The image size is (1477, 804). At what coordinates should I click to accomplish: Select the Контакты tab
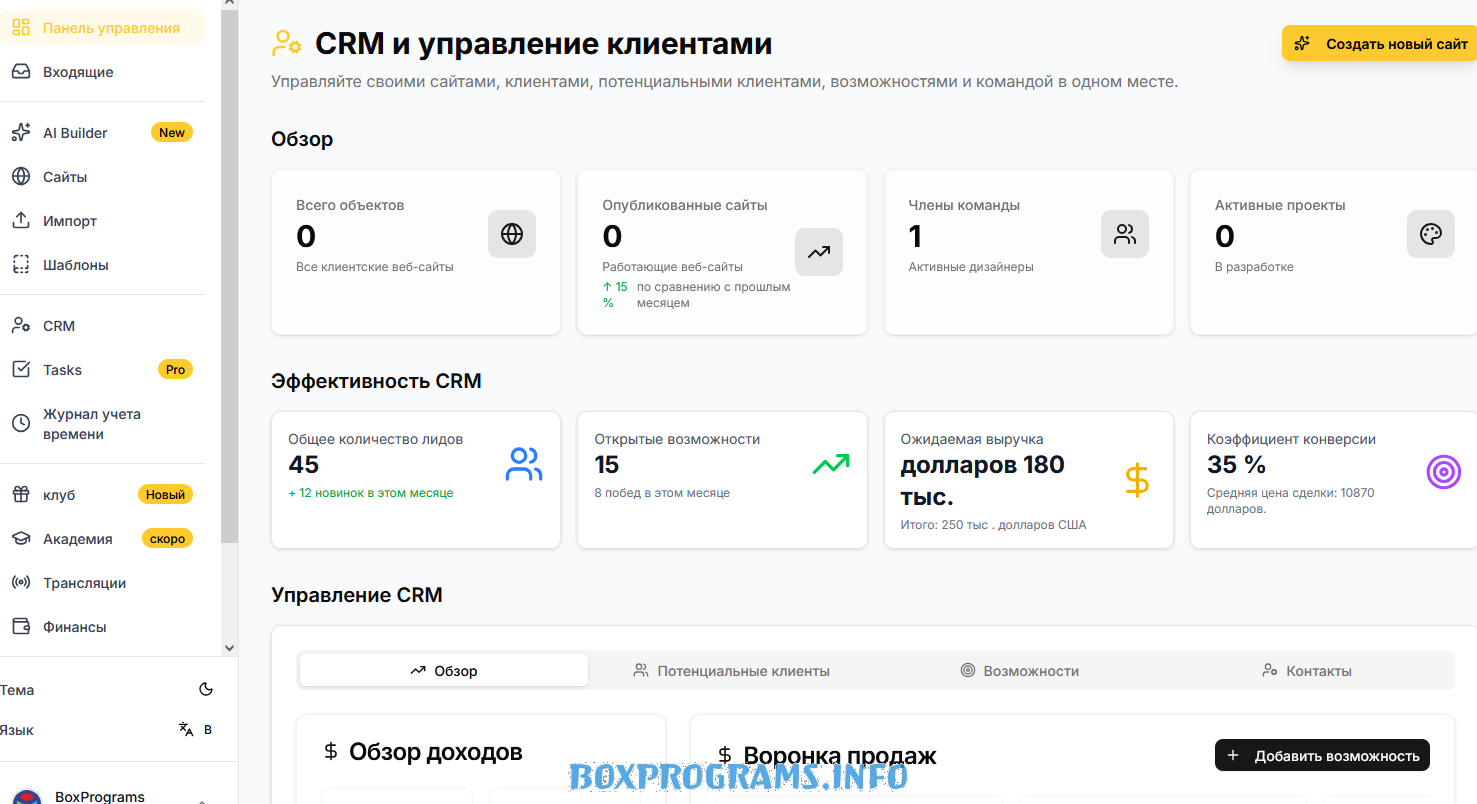(1306, 671)
